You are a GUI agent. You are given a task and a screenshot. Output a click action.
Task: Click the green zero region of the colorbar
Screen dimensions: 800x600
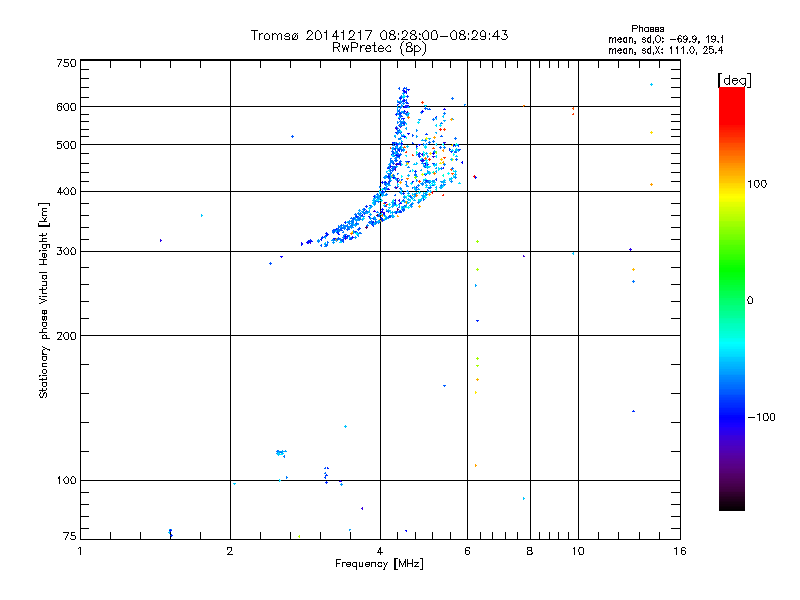click(732, 300)
